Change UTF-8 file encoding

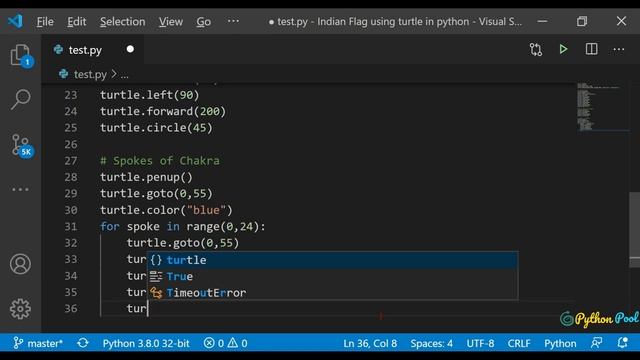pos(480,343)
